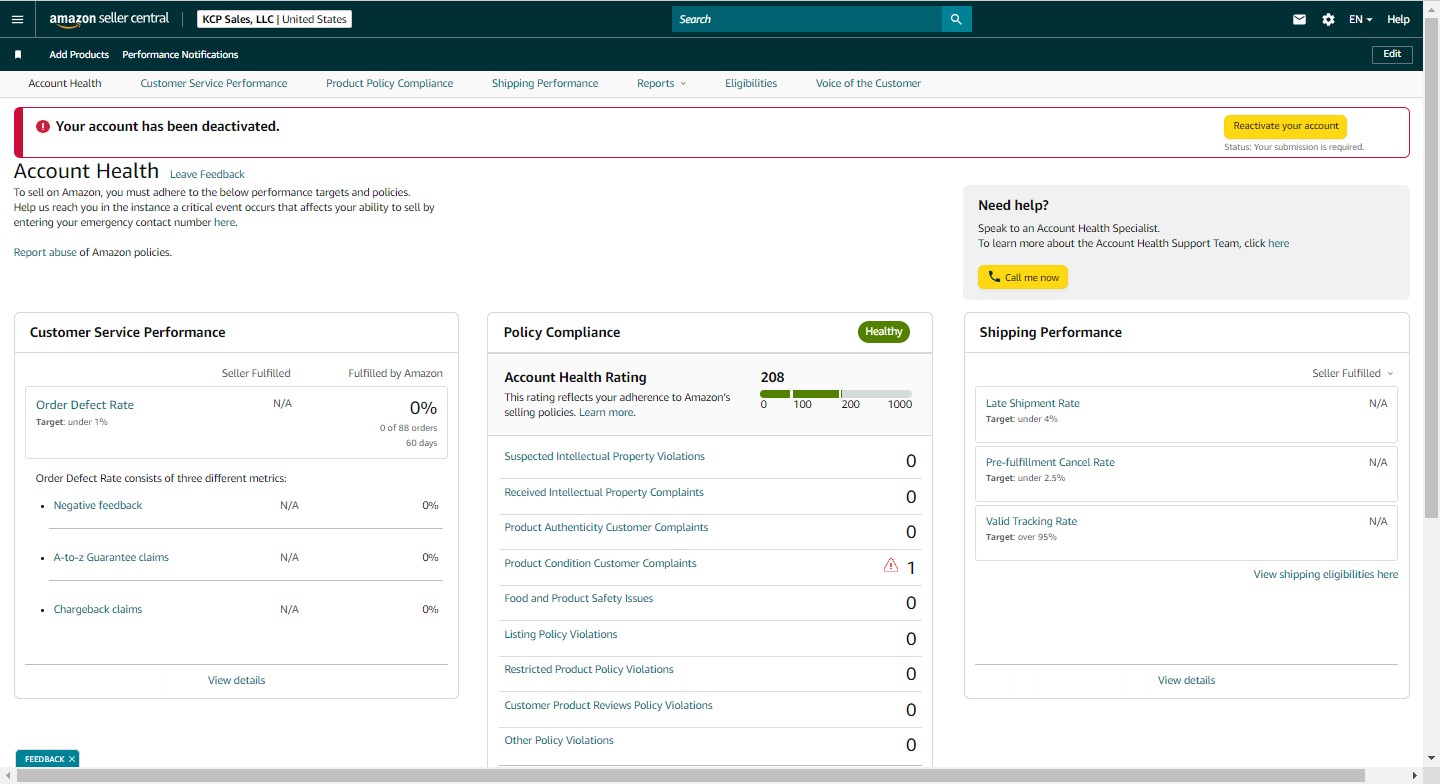Viewport: 1440px width, 784px height.
Task: Open the Voice of the Customer tab
Action: (x=868, y=84)
